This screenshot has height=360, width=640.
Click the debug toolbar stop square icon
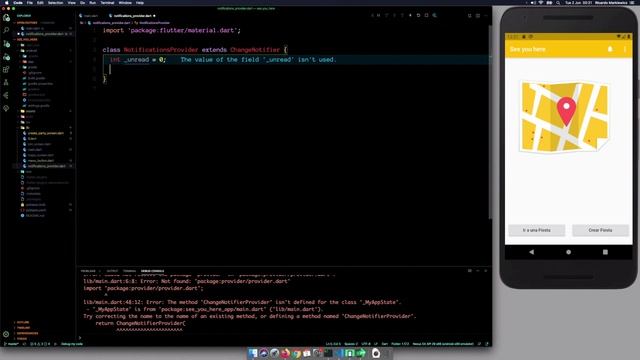[x=427, y=16]
